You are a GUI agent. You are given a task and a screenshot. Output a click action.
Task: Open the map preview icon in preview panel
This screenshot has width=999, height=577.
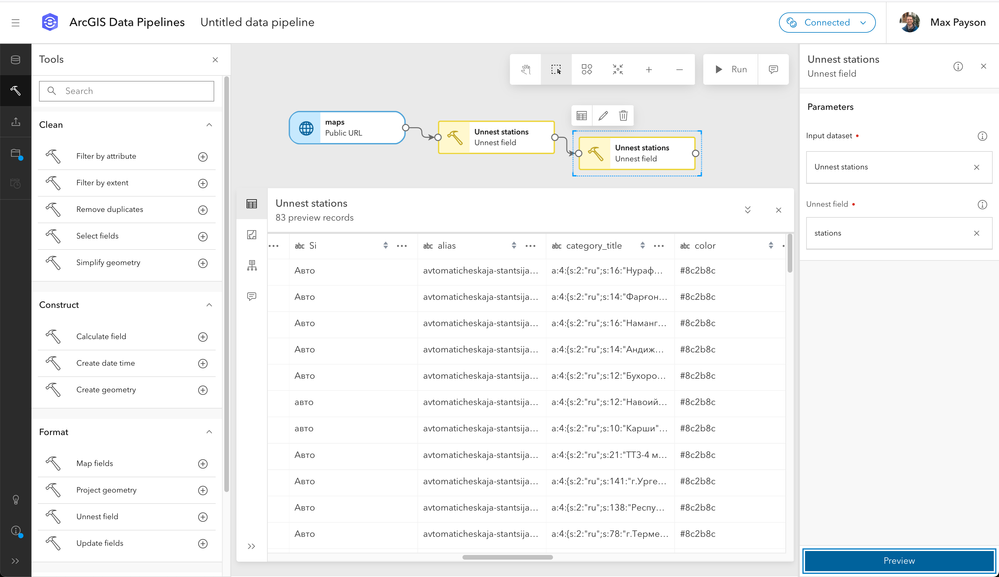point(252,235)
